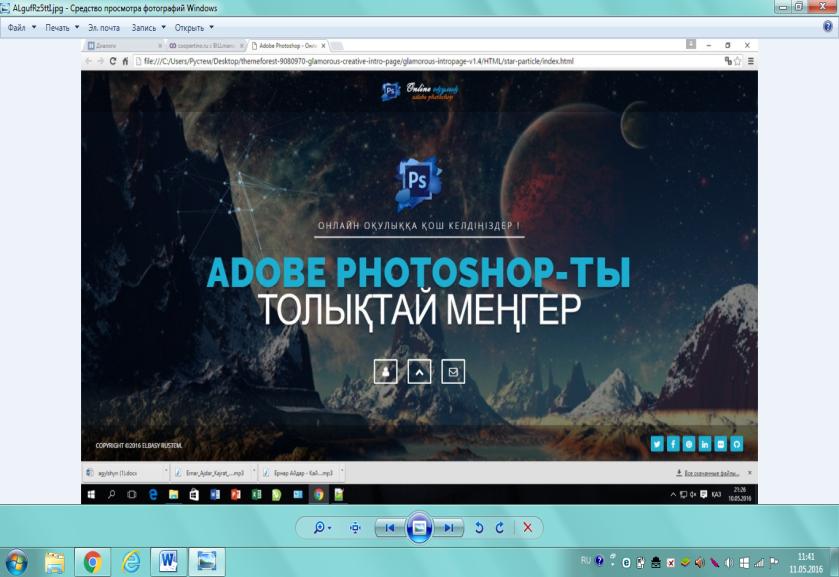Open the Запись dropdown menu
Screen dimensions: 839x577
(x=149, y=27)
